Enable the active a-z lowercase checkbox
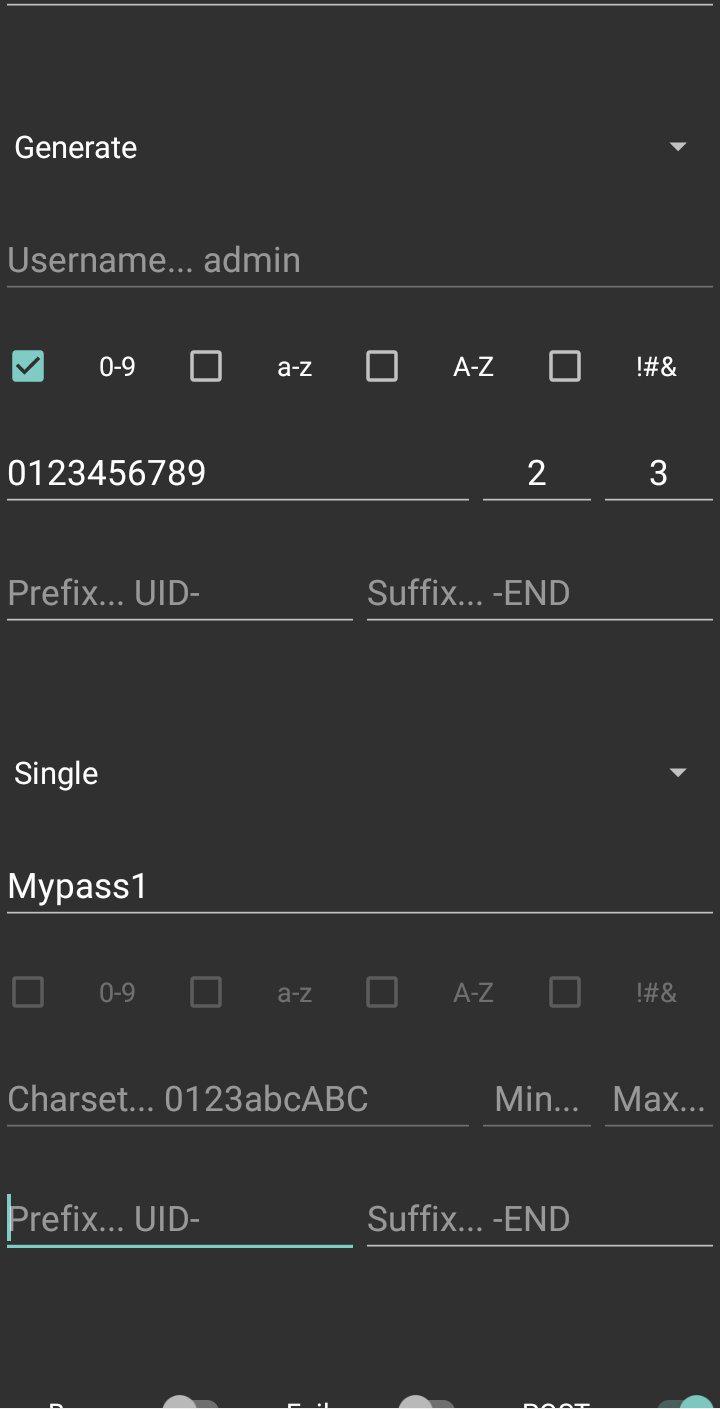This screenshot has width=720, height=1409. click(x=206, y=366)
